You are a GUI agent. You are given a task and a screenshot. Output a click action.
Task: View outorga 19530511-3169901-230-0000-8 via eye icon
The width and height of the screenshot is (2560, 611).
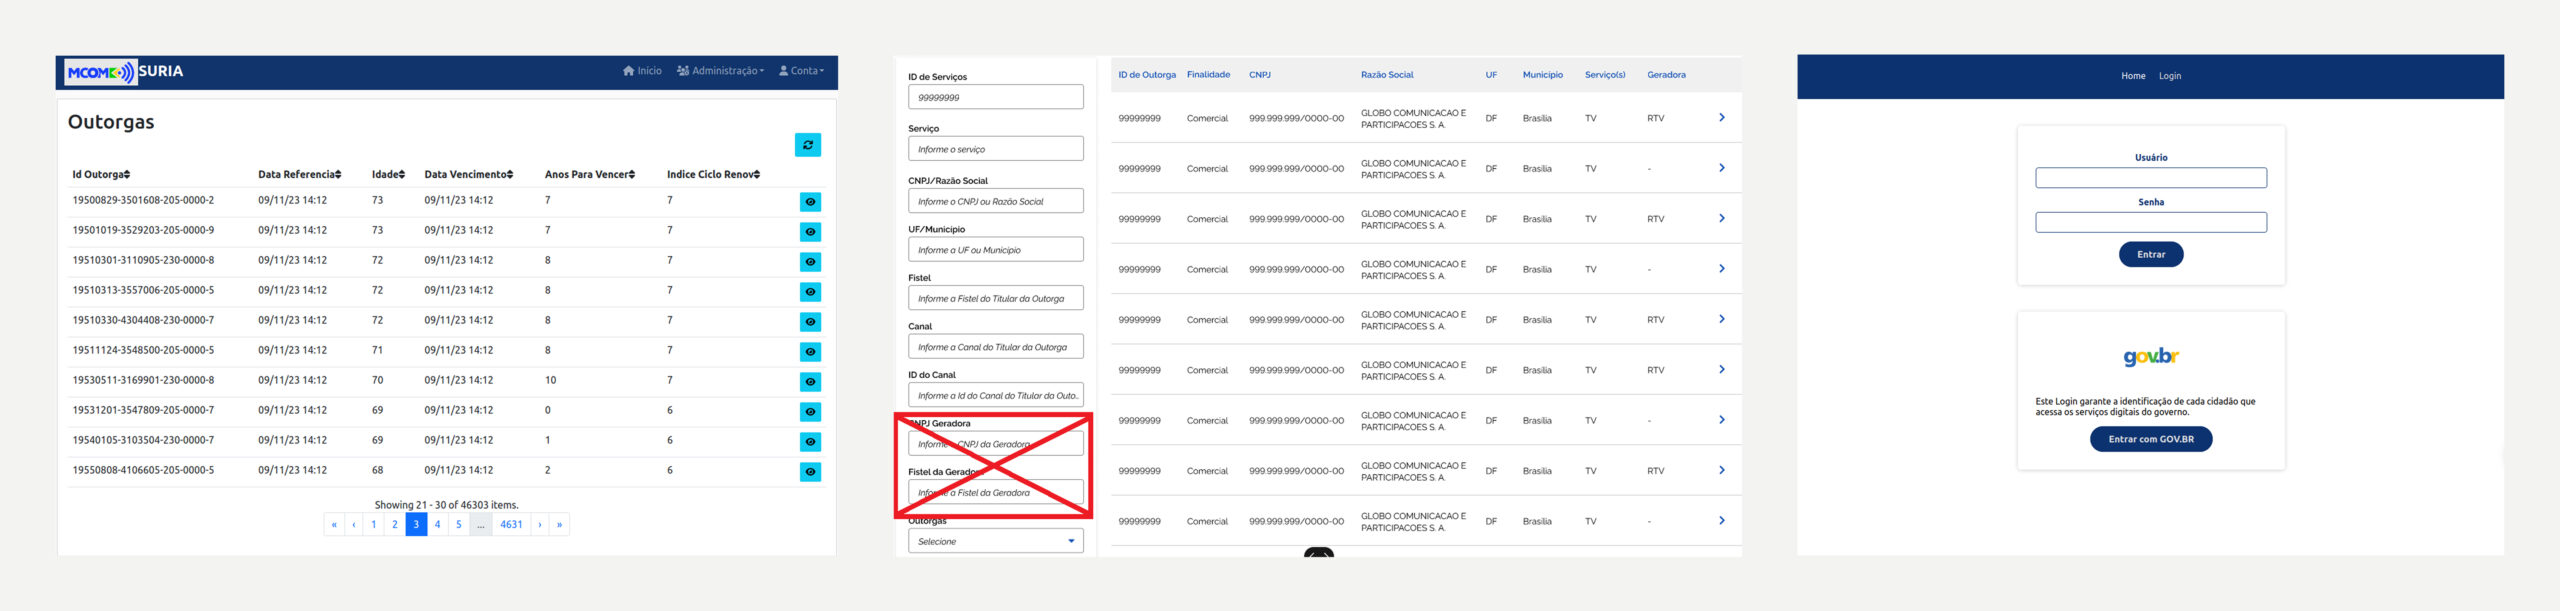tap(810, 382)
